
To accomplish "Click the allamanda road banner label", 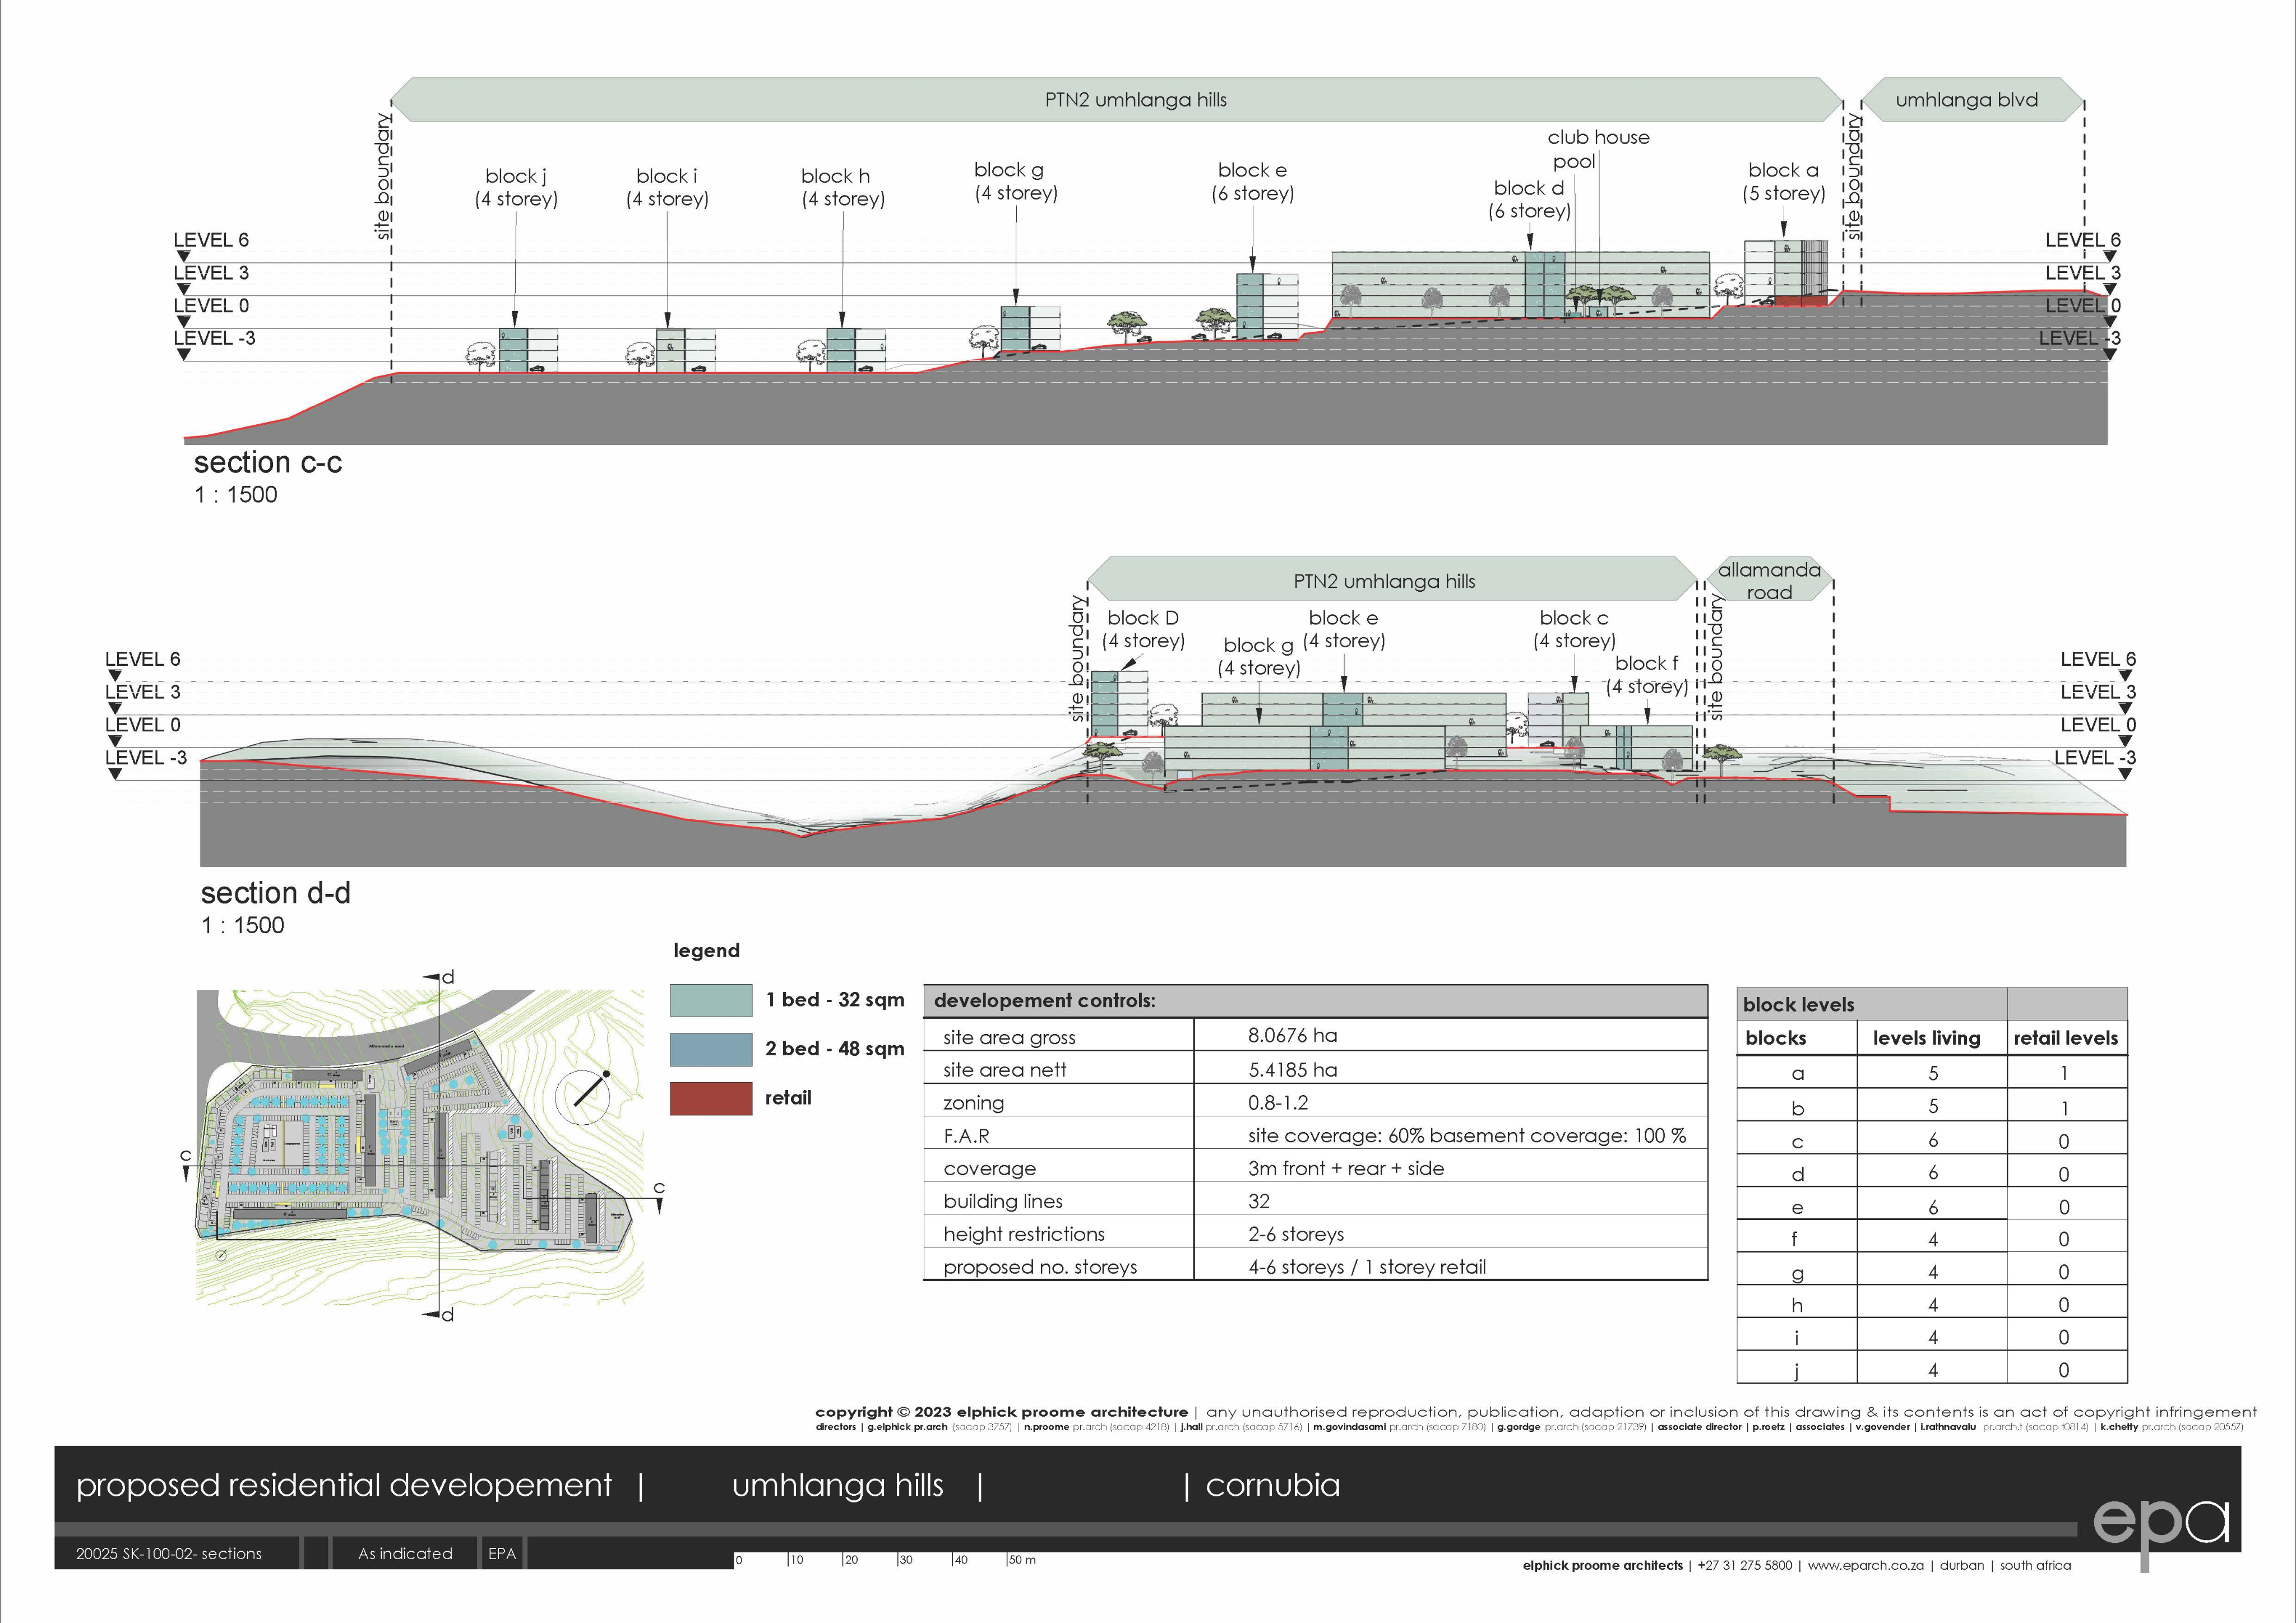I will point(1769,581).
